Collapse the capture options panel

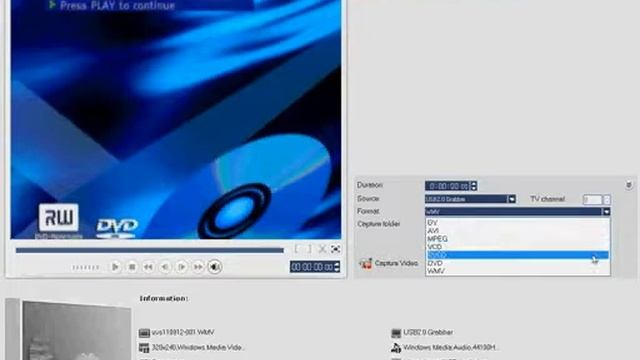tap(629, 185)
